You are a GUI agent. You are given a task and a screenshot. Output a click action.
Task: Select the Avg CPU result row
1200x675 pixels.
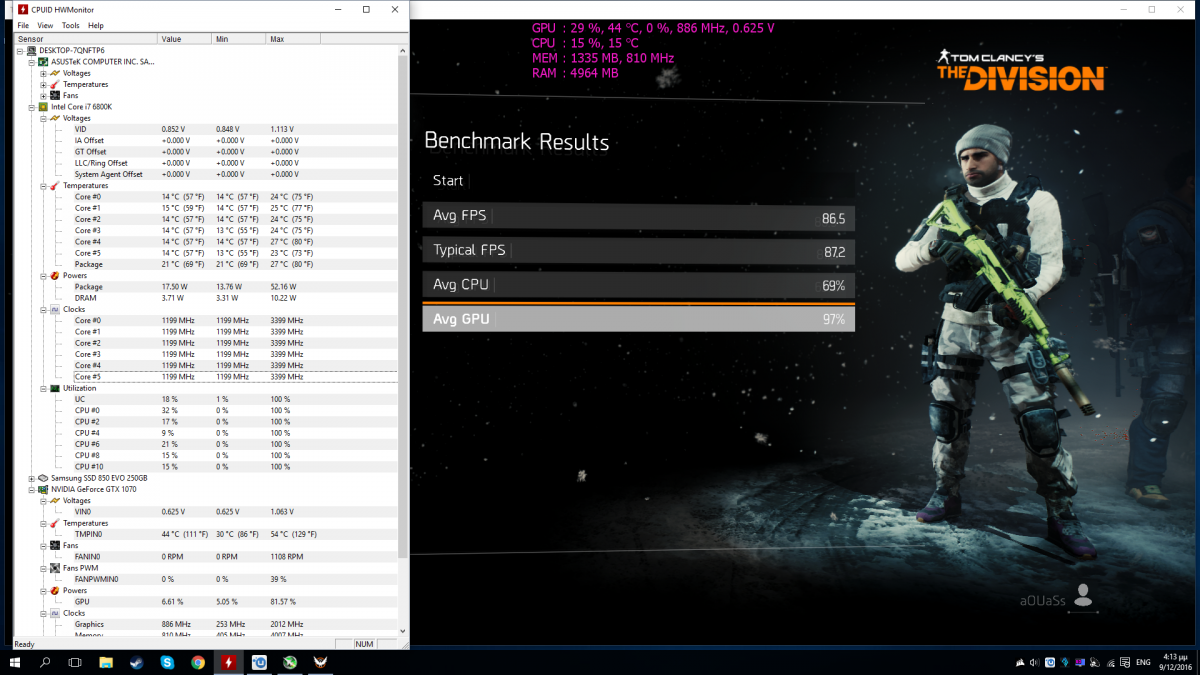coord(638,285)
